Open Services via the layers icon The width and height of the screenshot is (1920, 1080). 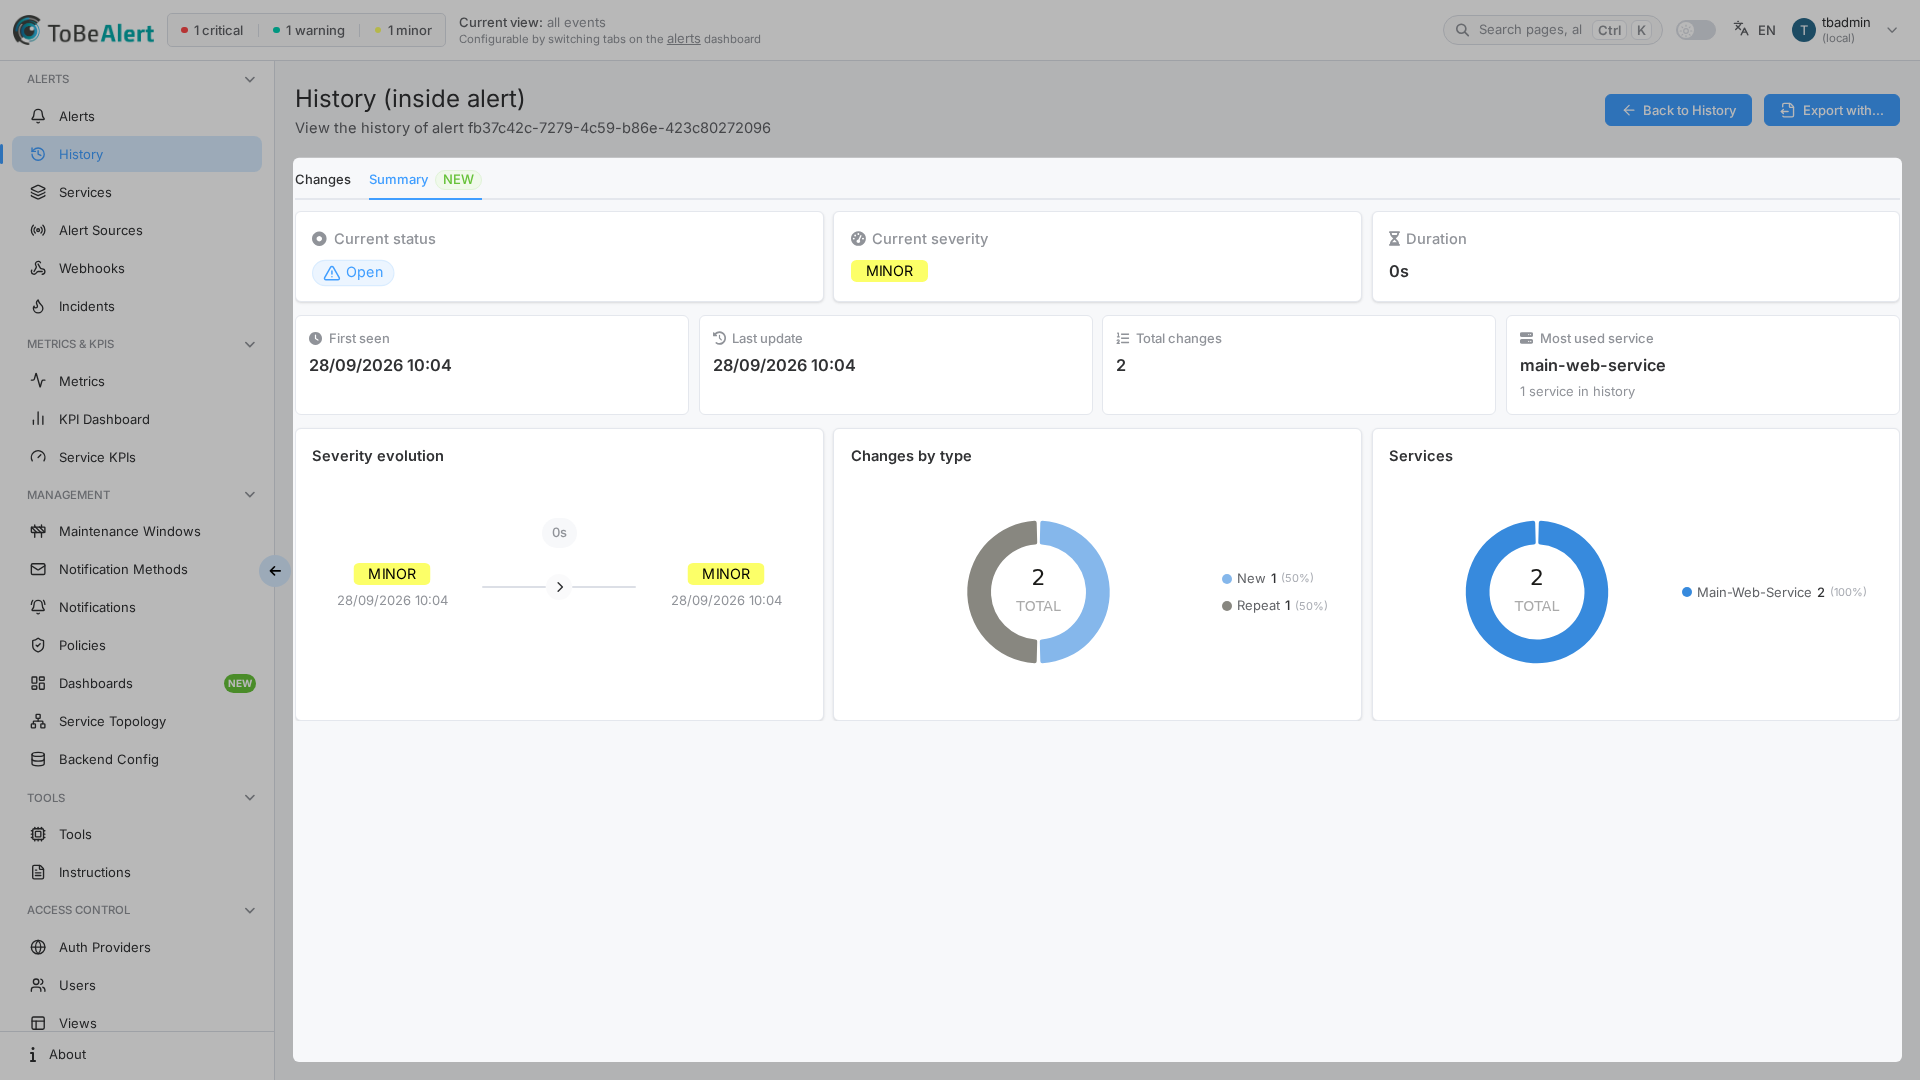(38, 192)
